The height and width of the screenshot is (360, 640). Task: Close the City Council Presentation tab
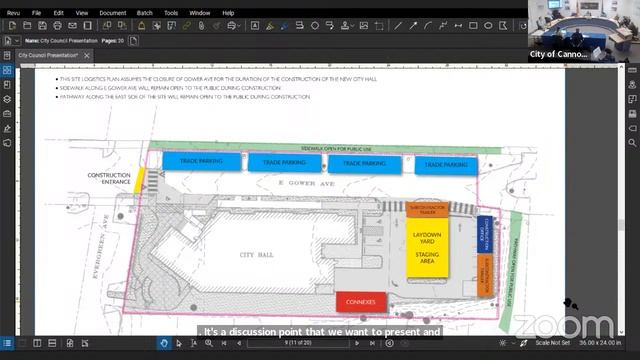tap(87, 56)
